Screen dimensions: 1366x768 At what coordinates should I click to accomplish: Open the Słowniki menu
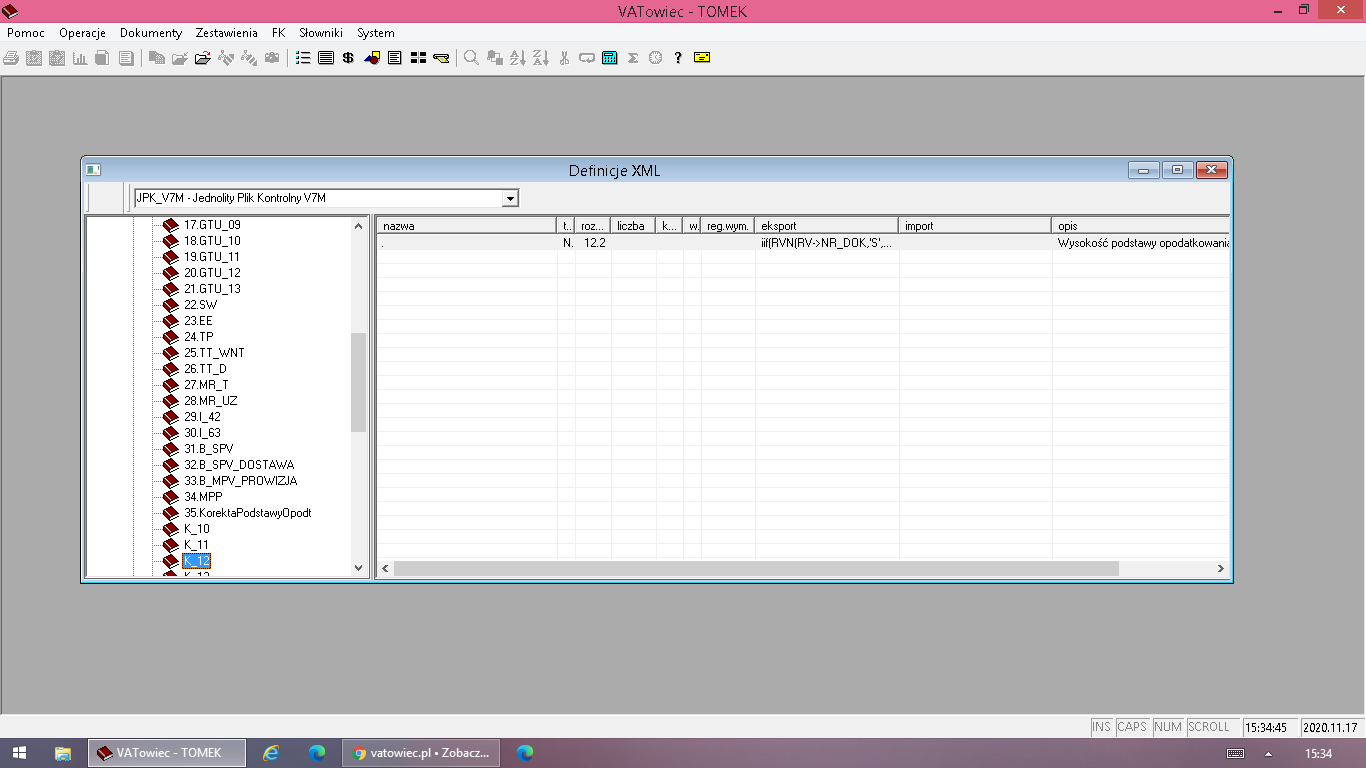(x=321, y=33)
